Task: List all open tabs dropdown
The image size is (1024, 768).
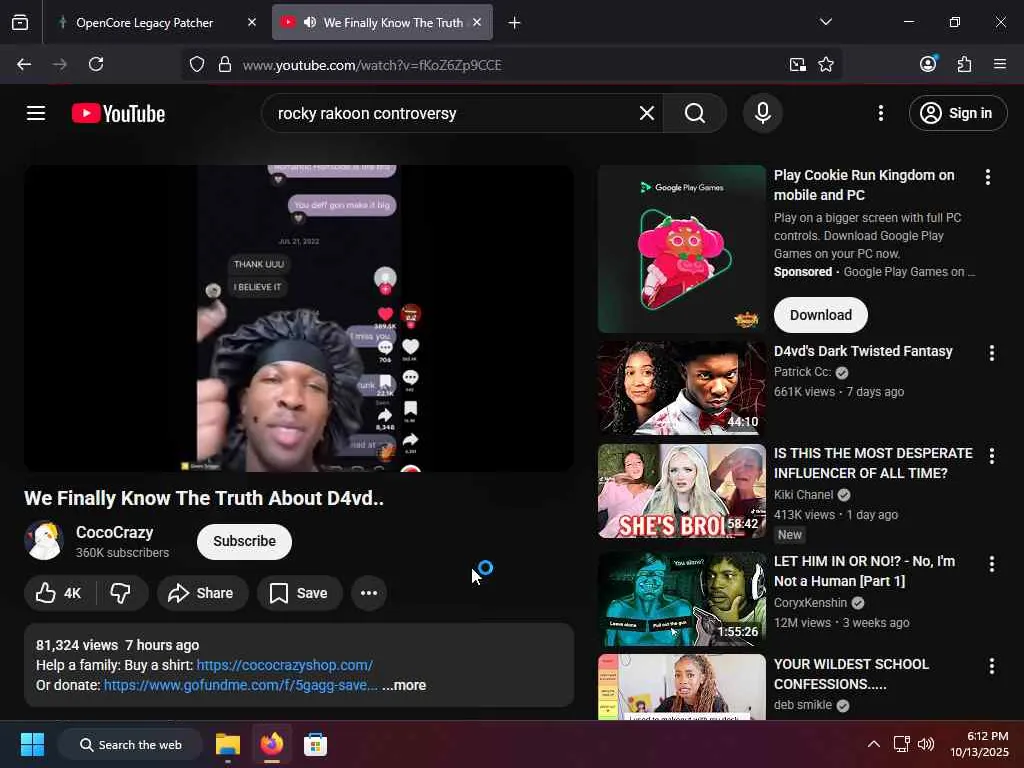Action: (x=826, y=22)
